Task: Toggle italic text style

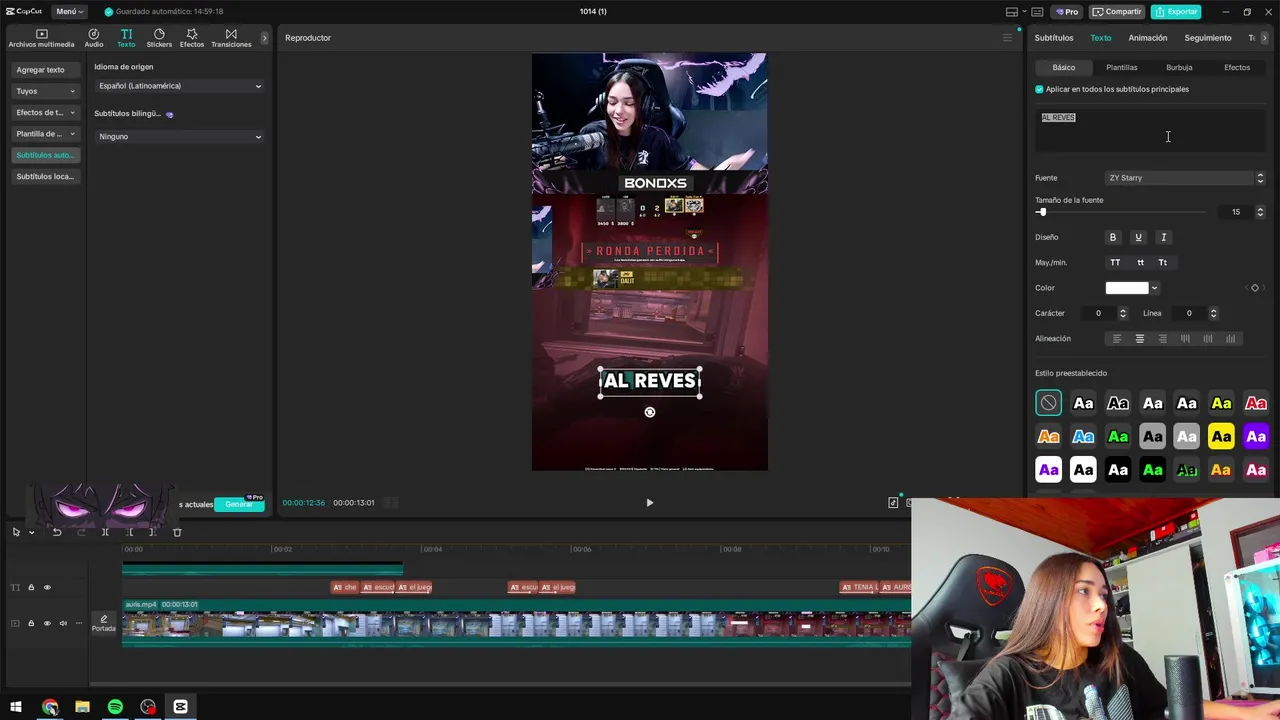Action: (x=1163, y=237)
